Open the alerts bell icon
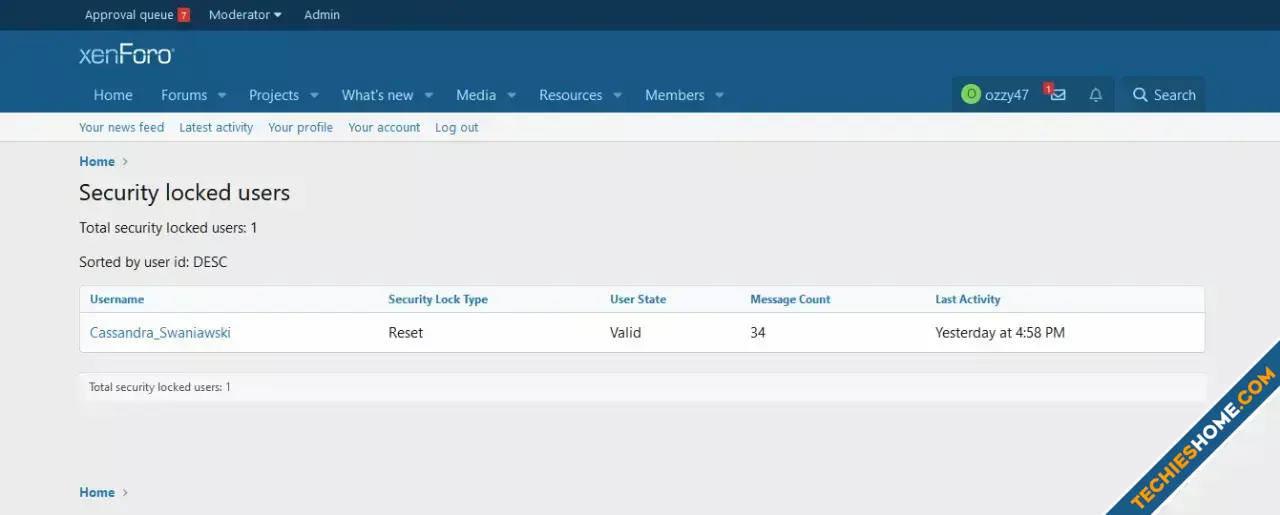 click(1096, 95)
